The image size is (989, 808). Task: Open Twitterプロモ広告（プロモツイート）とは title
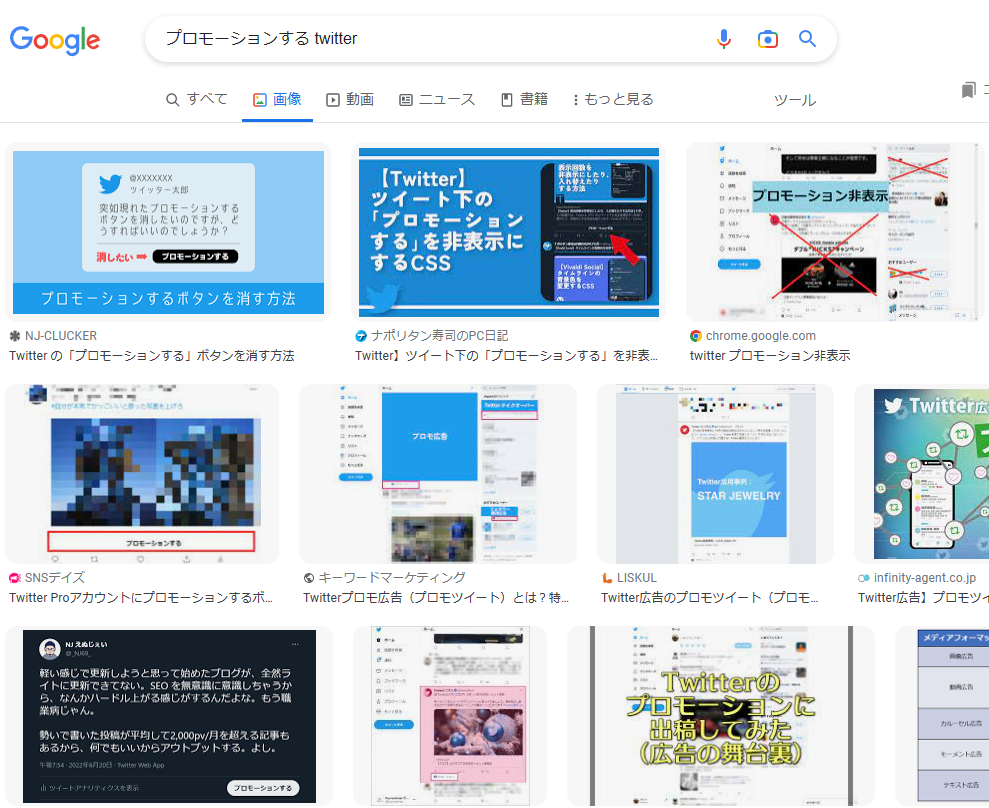click(436, 598)
